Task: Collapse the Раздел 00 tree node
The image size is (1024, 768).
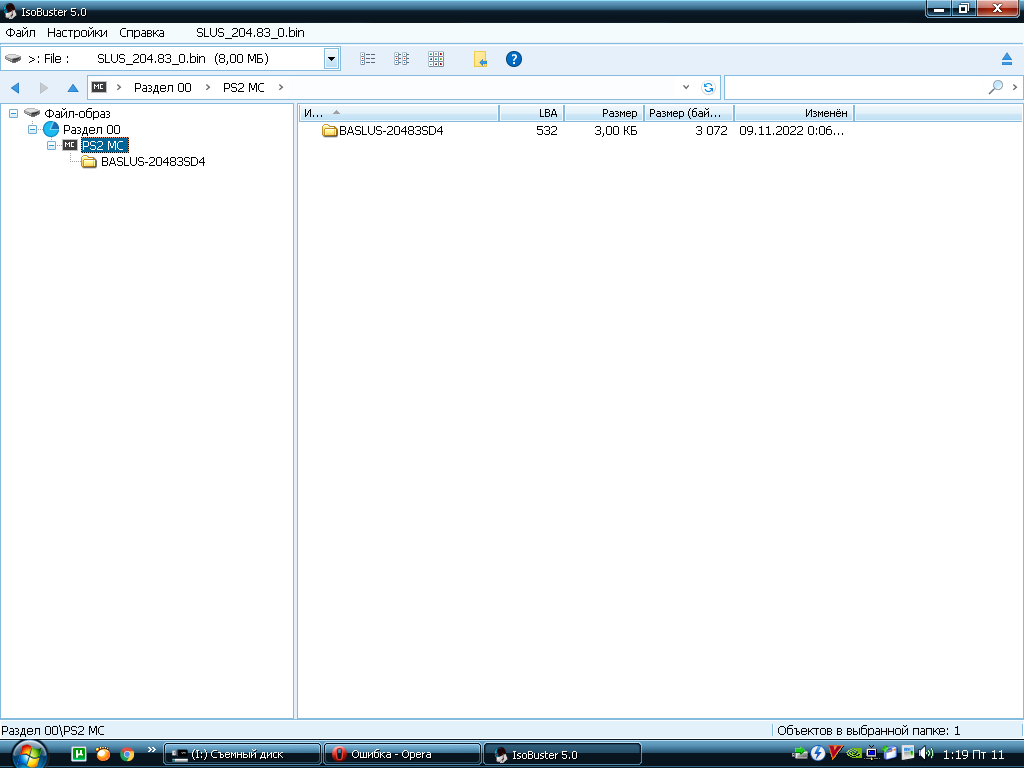Action: 32,129
